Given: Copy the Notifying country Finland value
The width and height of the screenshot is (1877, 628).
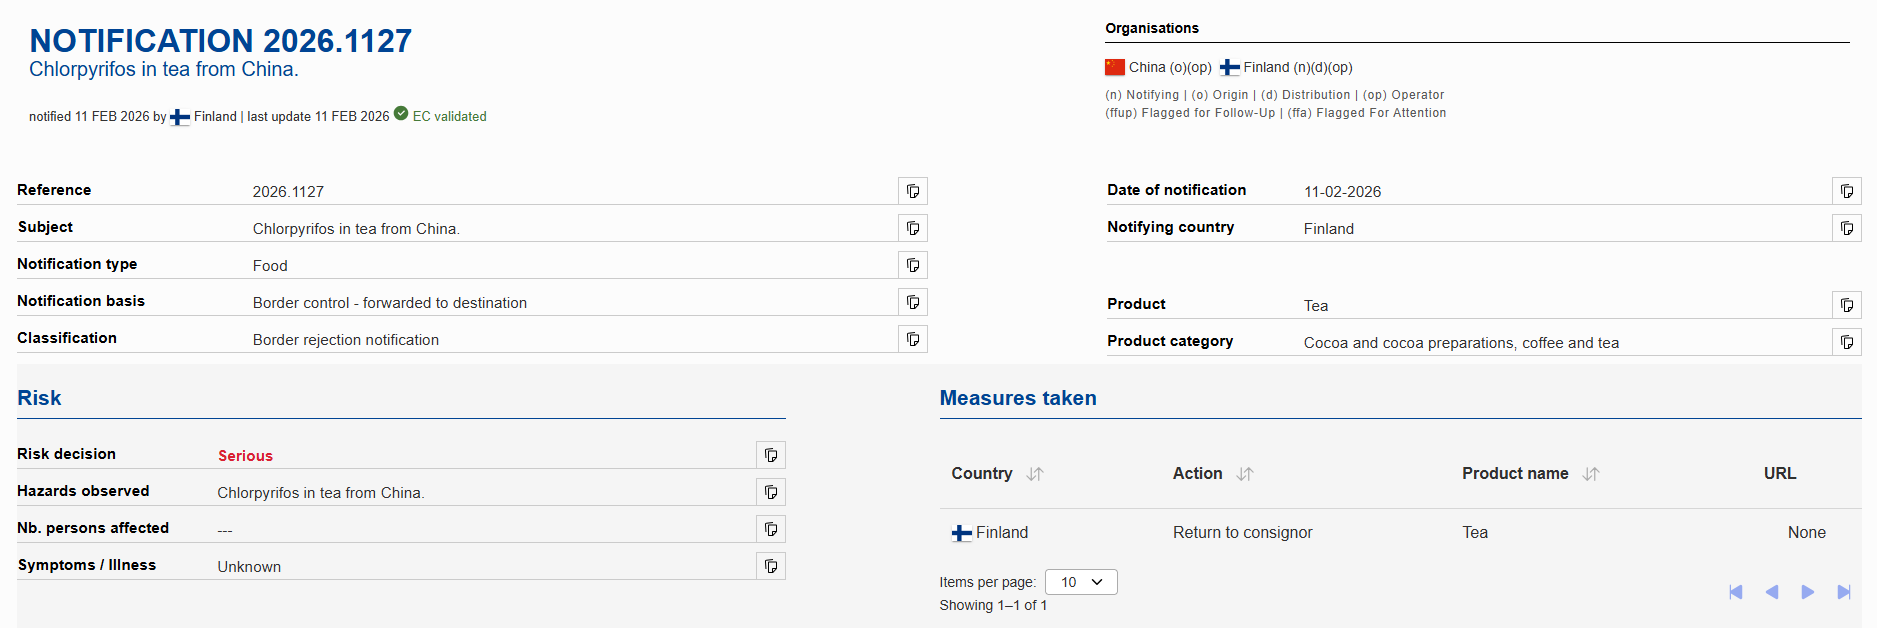Looking at the screenshot, I should 1847,228.
